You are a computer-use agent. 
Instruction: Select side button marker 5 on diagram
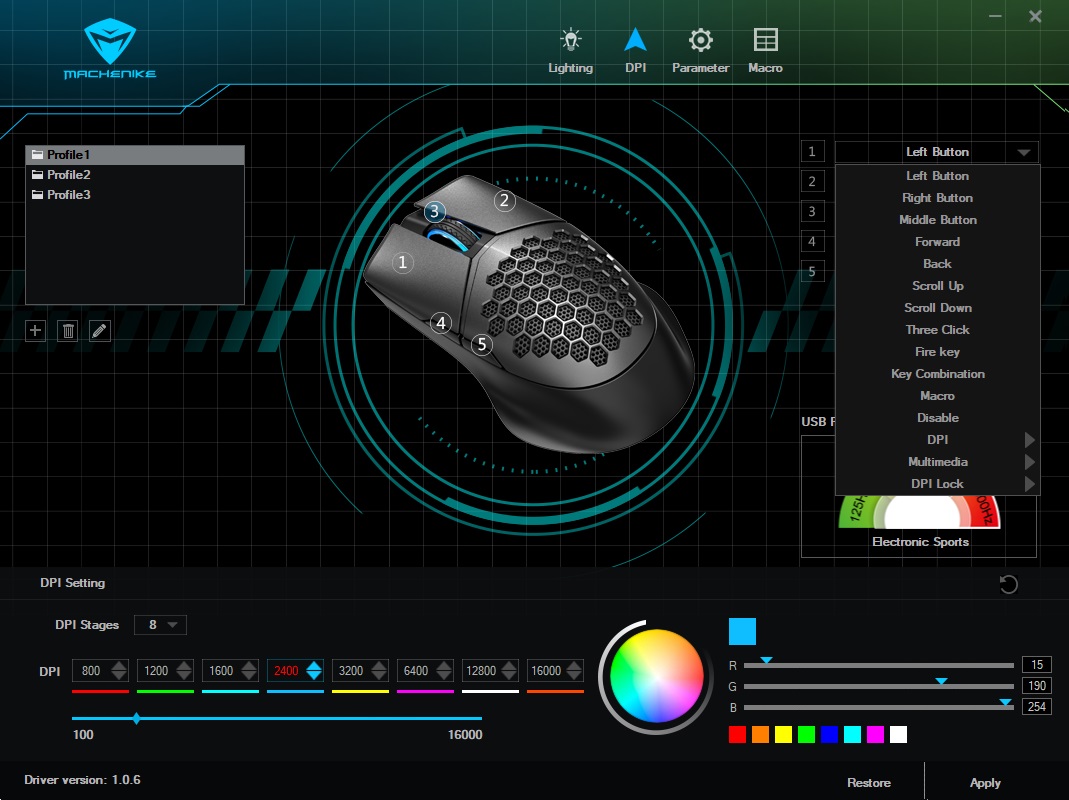pyautogui.click(x=482, y=344)
